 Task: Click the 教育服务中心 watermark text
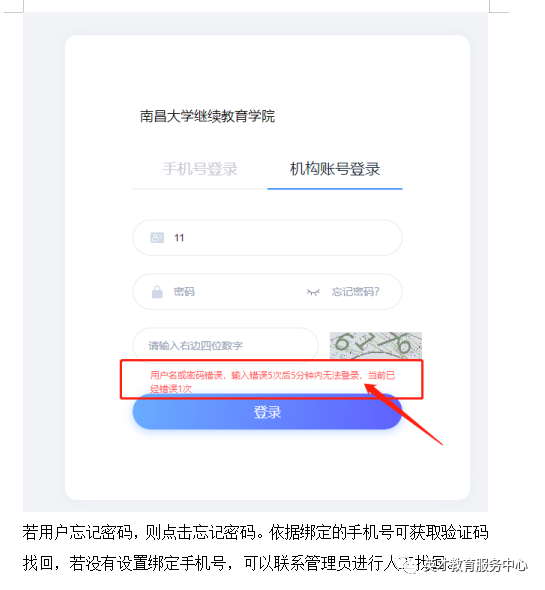486,565
